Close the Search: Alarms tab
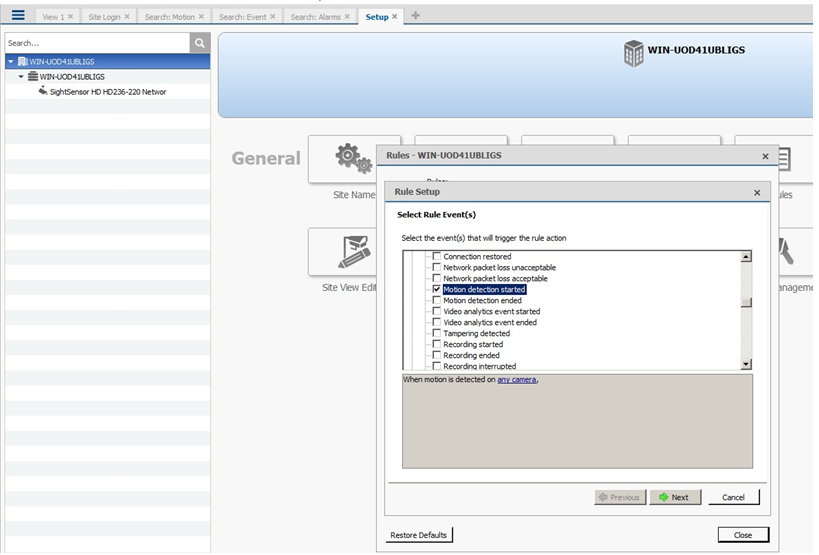 [347, 17]
